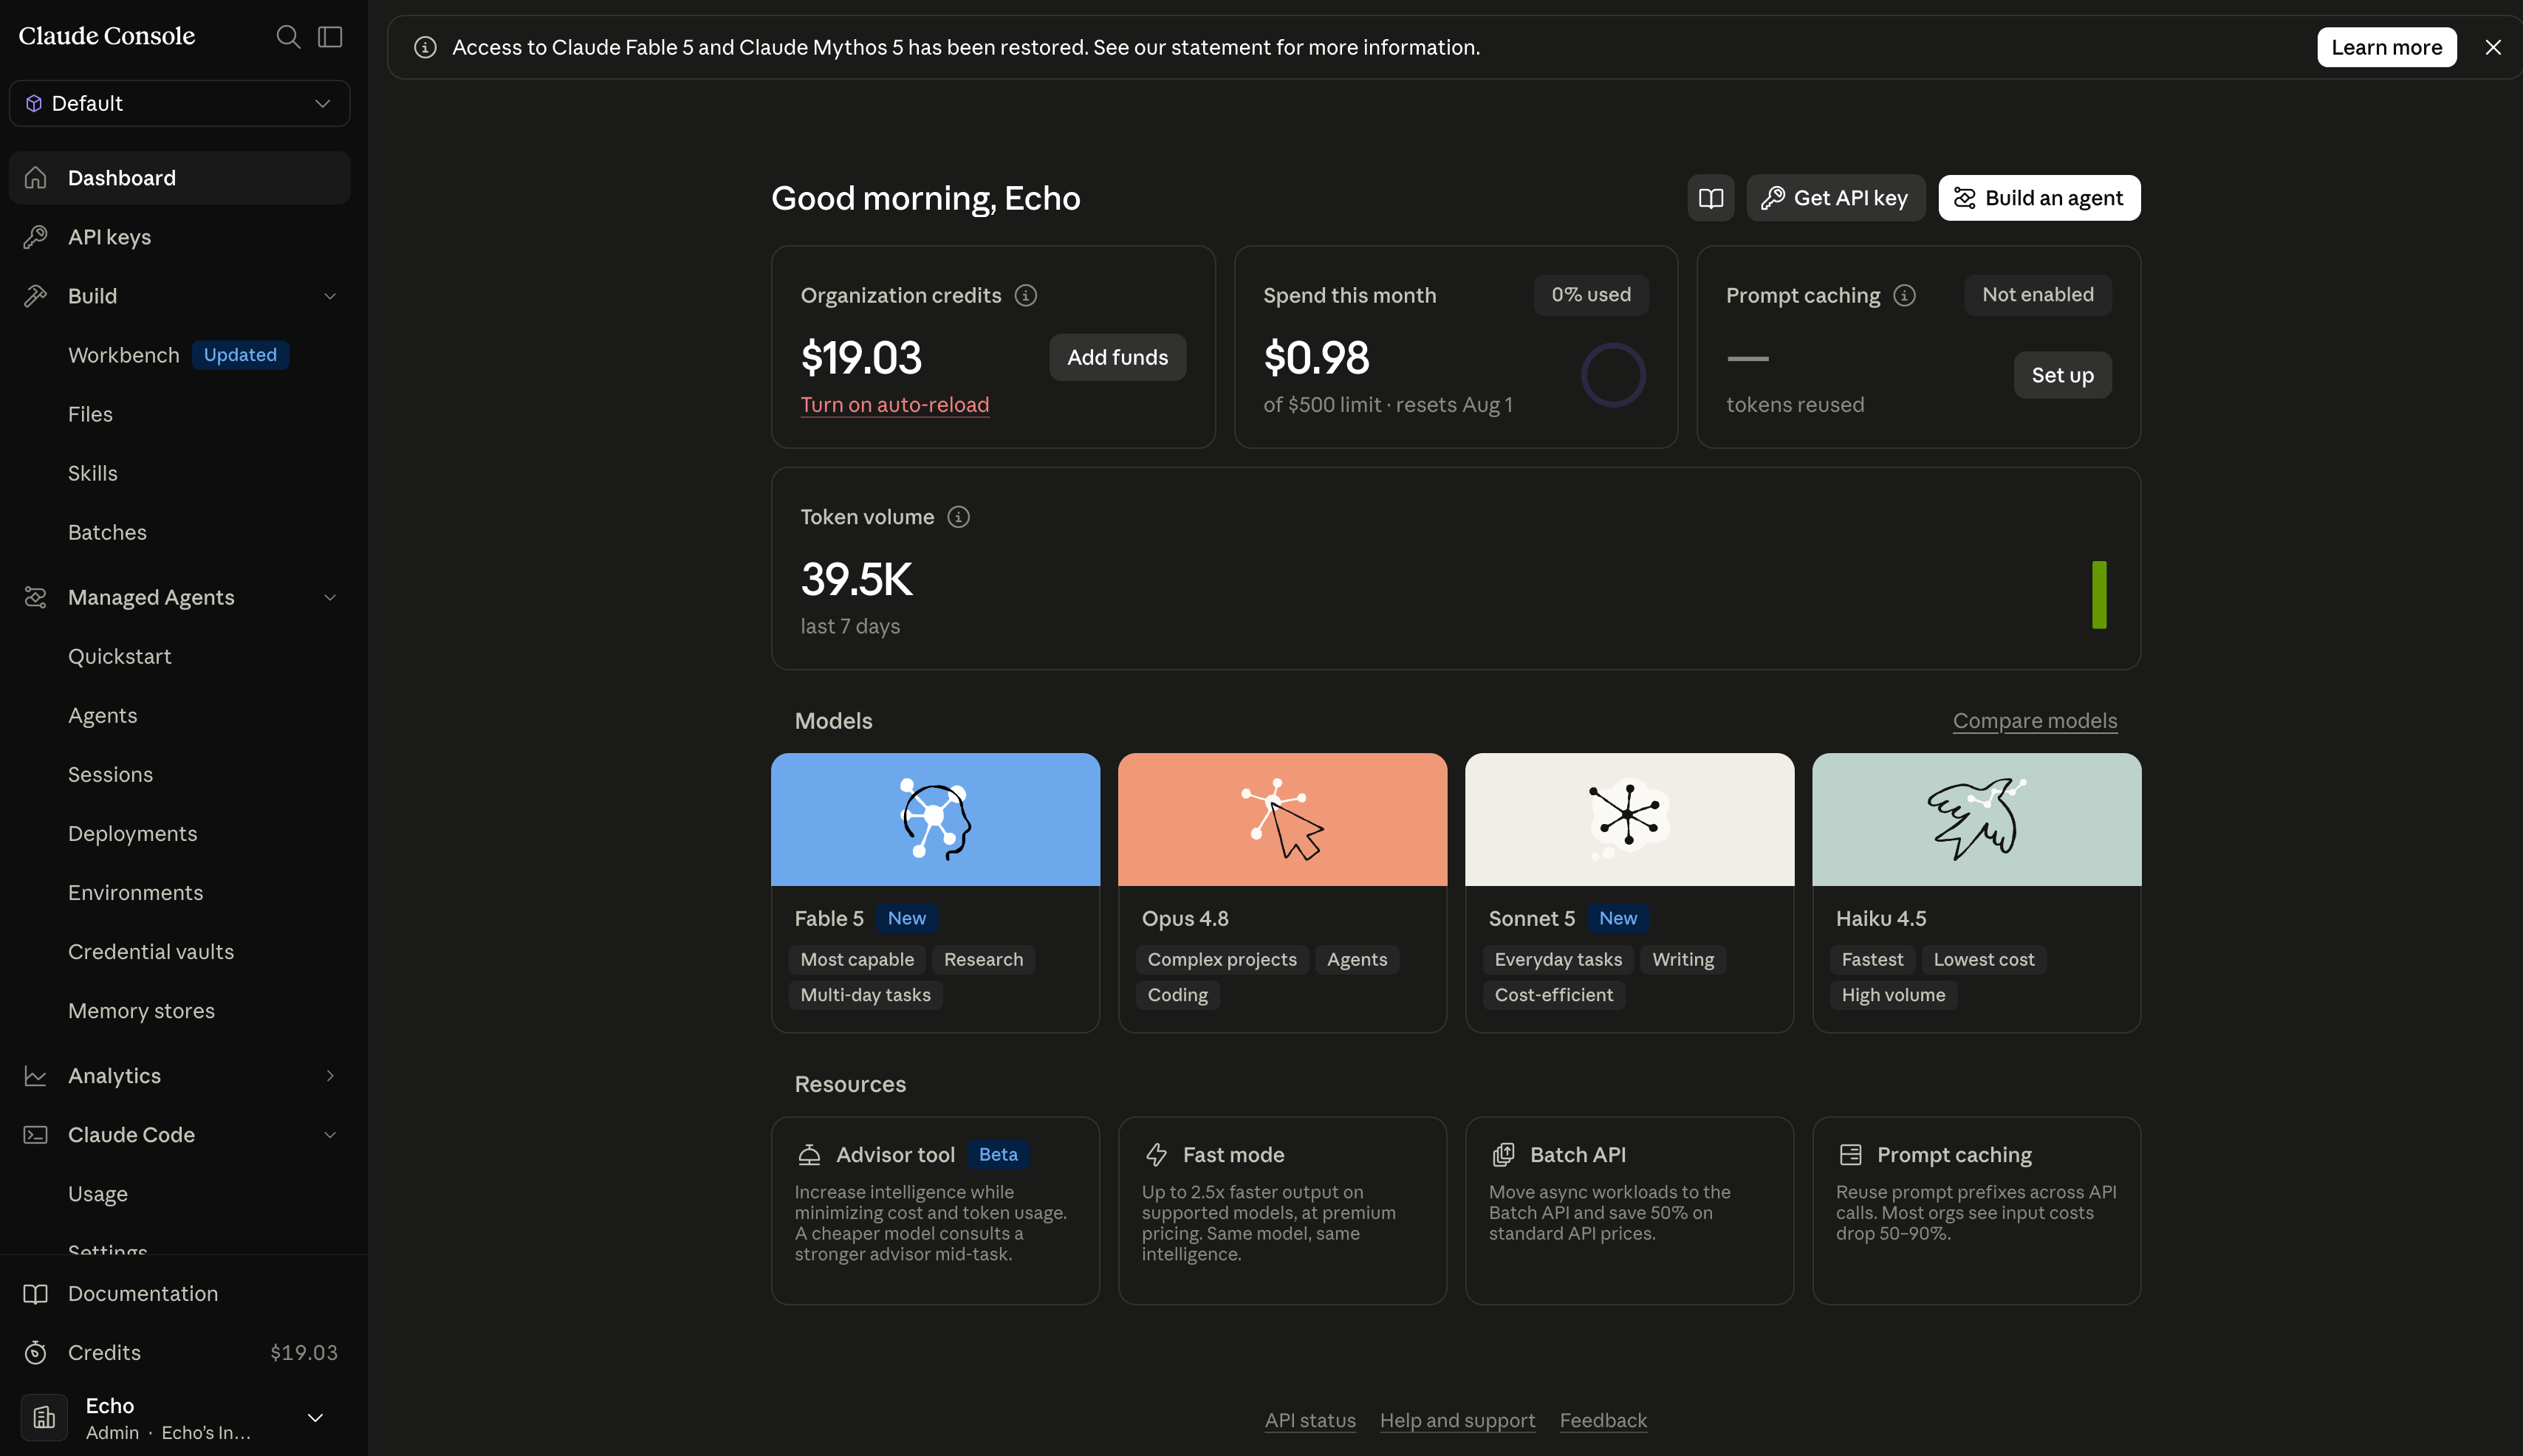This screenshot has height=1456, width=2523.
Task: Open Agents under Managed Agents
Action: (103, 715)
